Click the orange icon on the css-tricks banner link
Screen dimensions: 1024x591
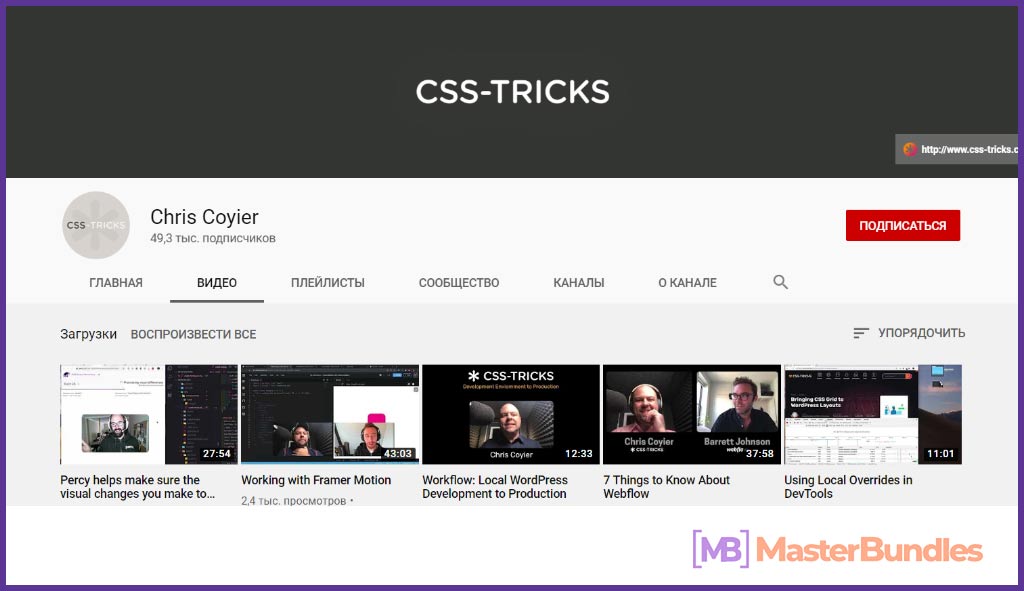tap(910, 150)
